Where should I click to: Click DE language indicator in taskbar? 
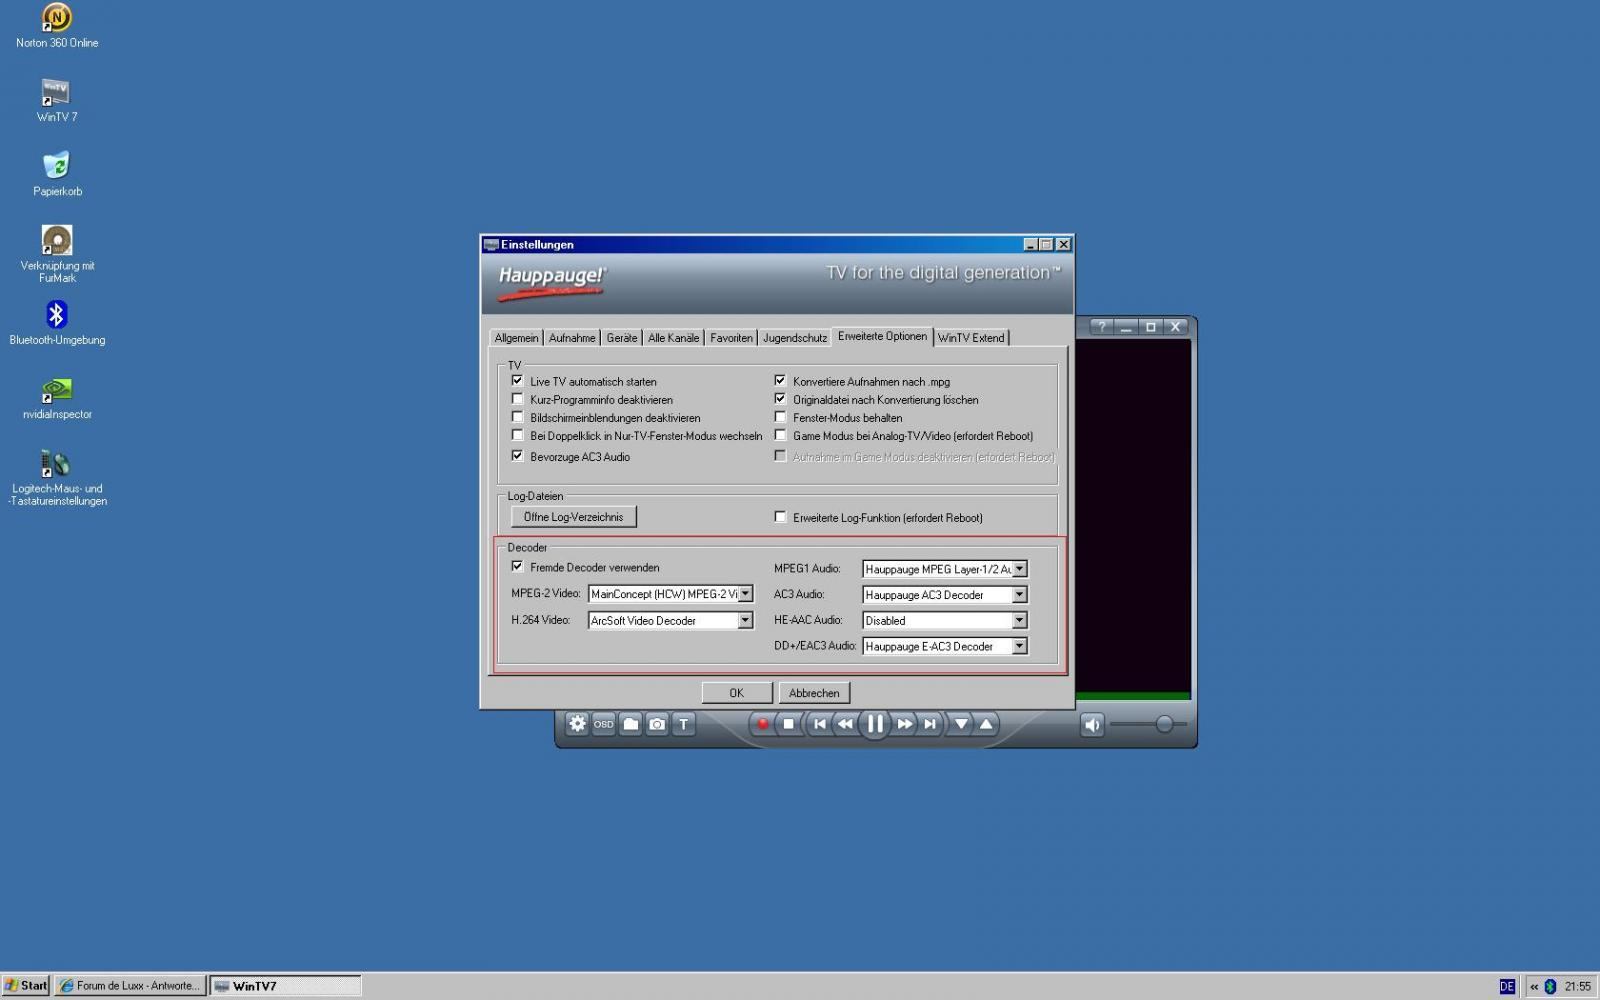click(1507, 986)
